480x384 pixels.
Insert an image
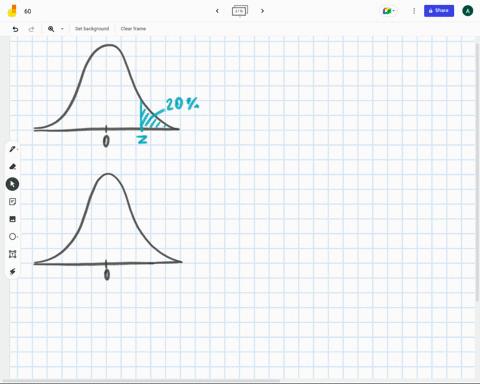click(13, 219)
